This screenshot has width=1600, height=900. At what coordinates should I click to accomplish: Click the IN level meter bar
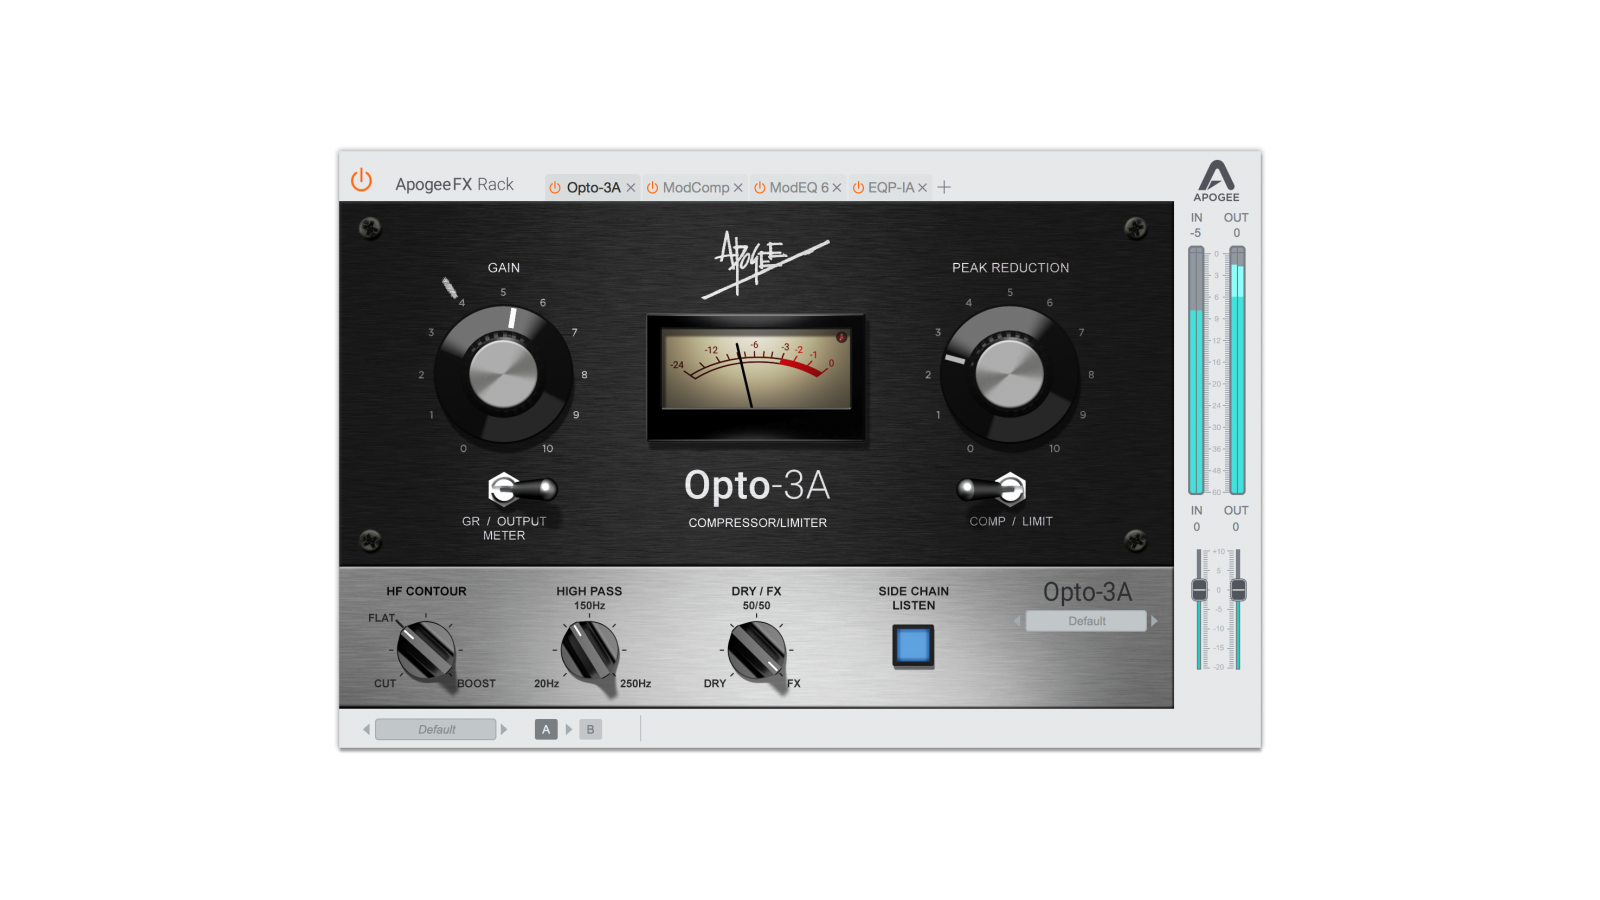click(1196, 370)
